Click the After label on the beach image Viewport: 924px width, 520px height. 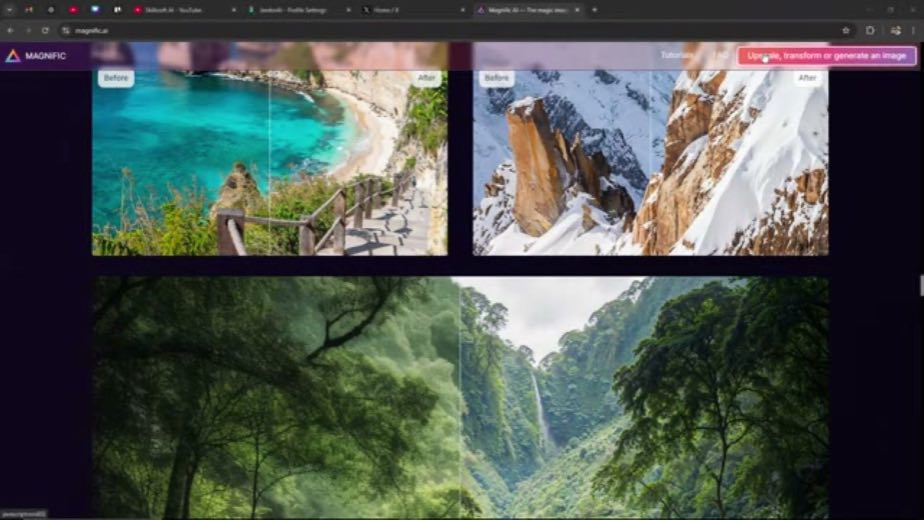(426, 78)
